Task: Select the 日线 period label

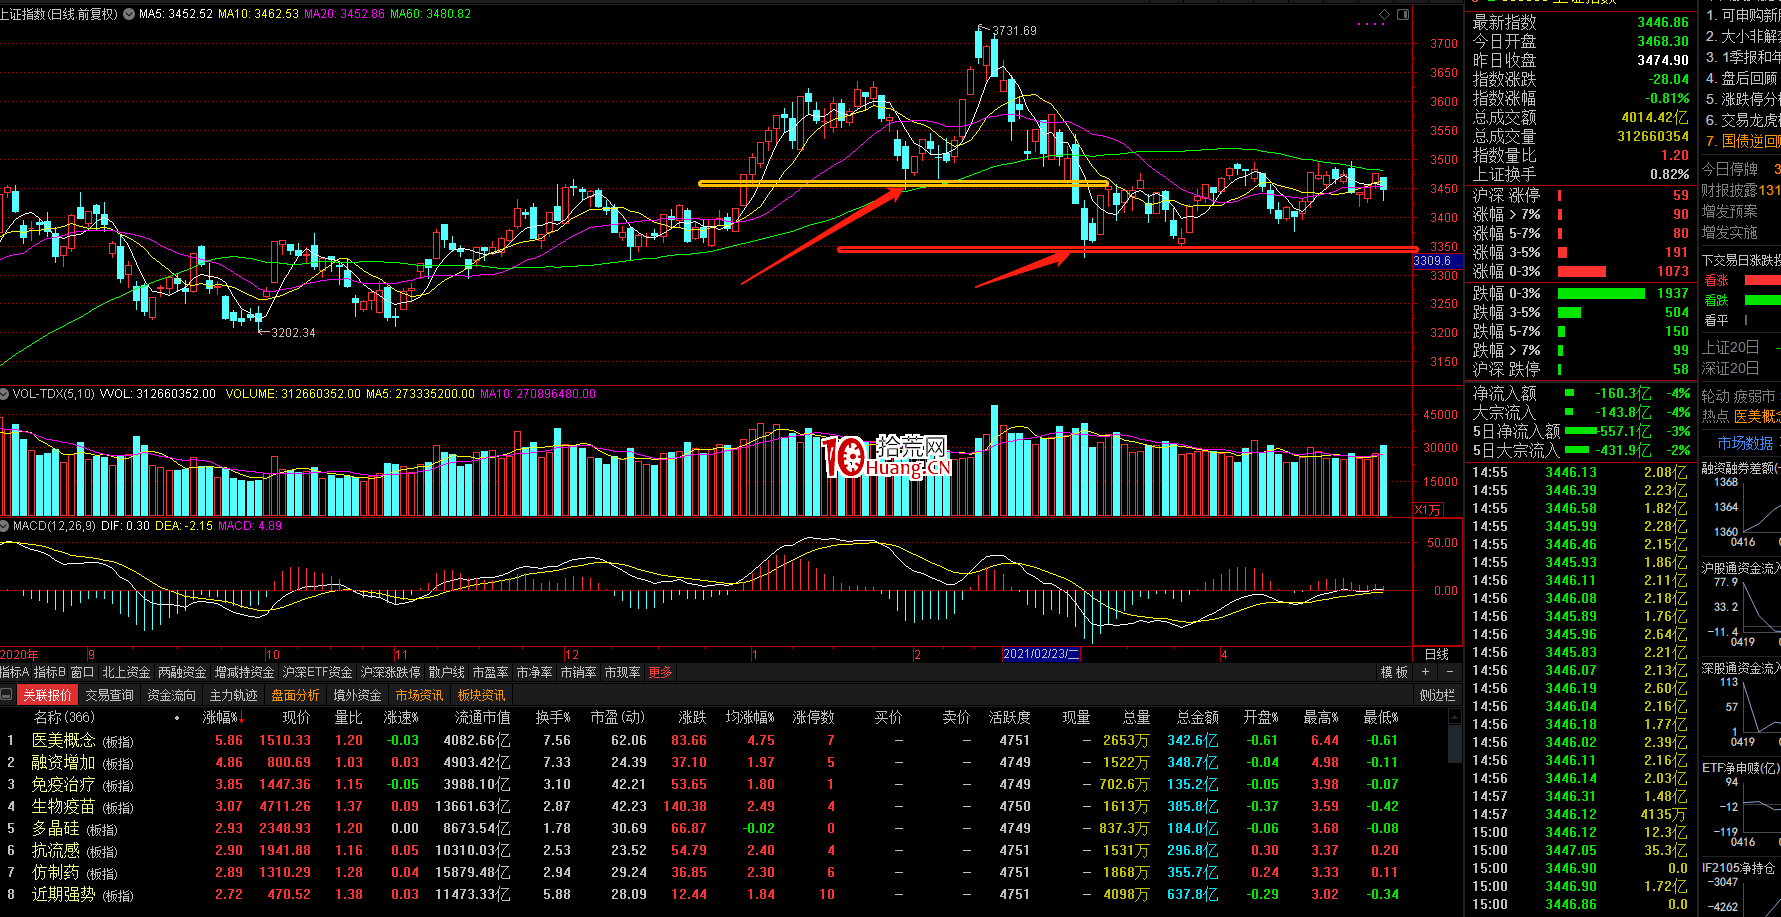Action: (x=1437, y=654)
